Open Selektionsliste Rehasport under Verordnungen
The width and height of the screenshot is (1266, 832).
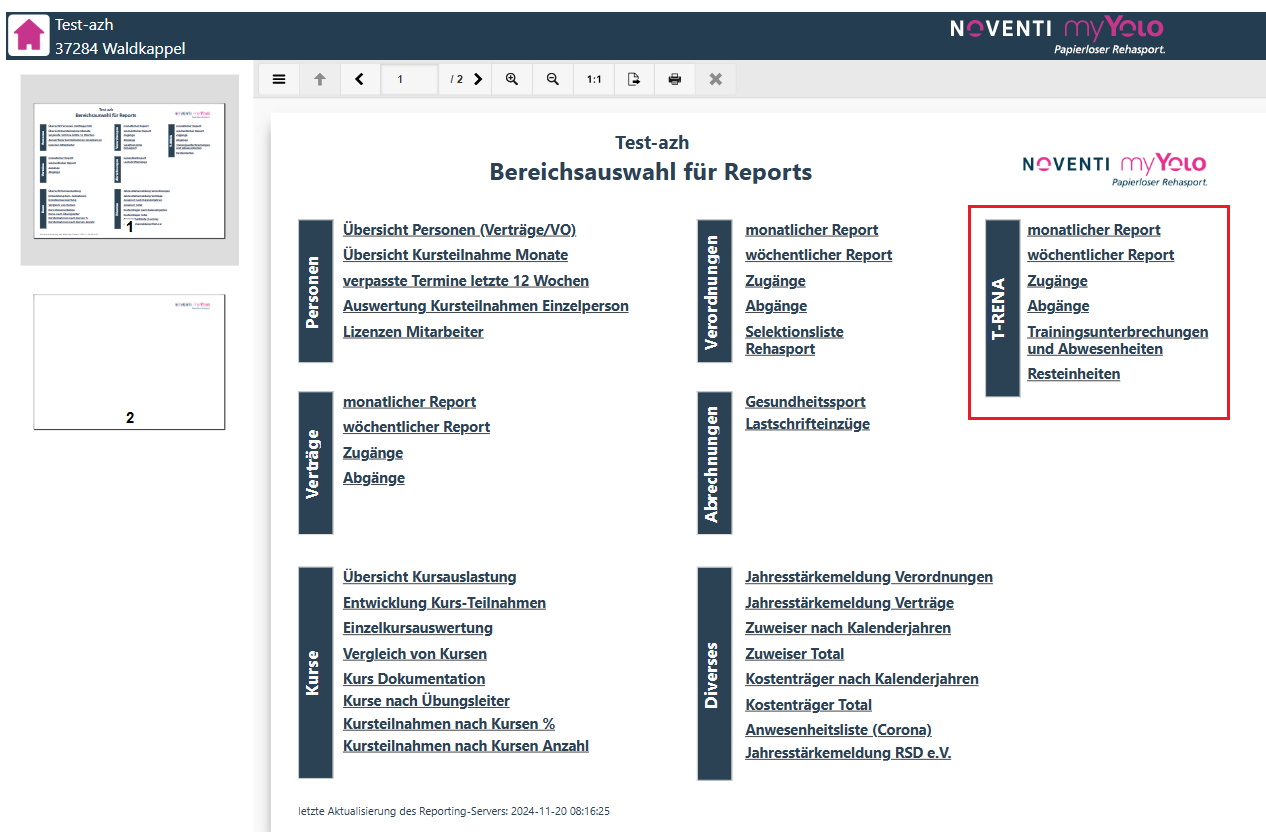[x=794, y=340]
